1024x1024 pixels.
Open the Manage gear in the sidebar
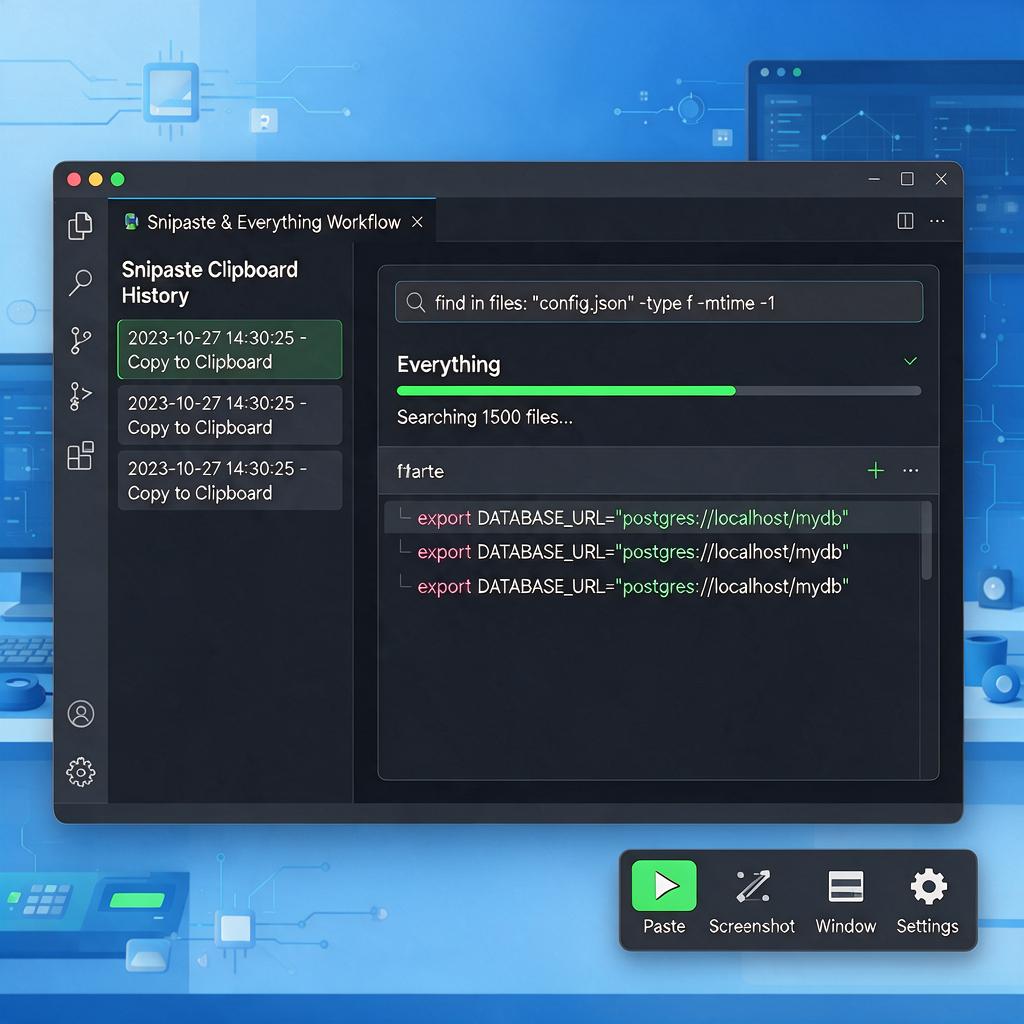81,772
